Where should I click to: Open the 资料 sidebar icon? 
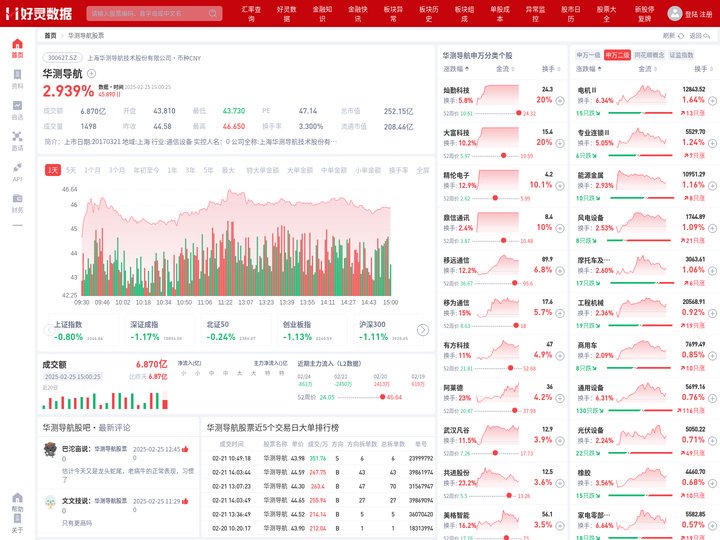click(17, 79)
